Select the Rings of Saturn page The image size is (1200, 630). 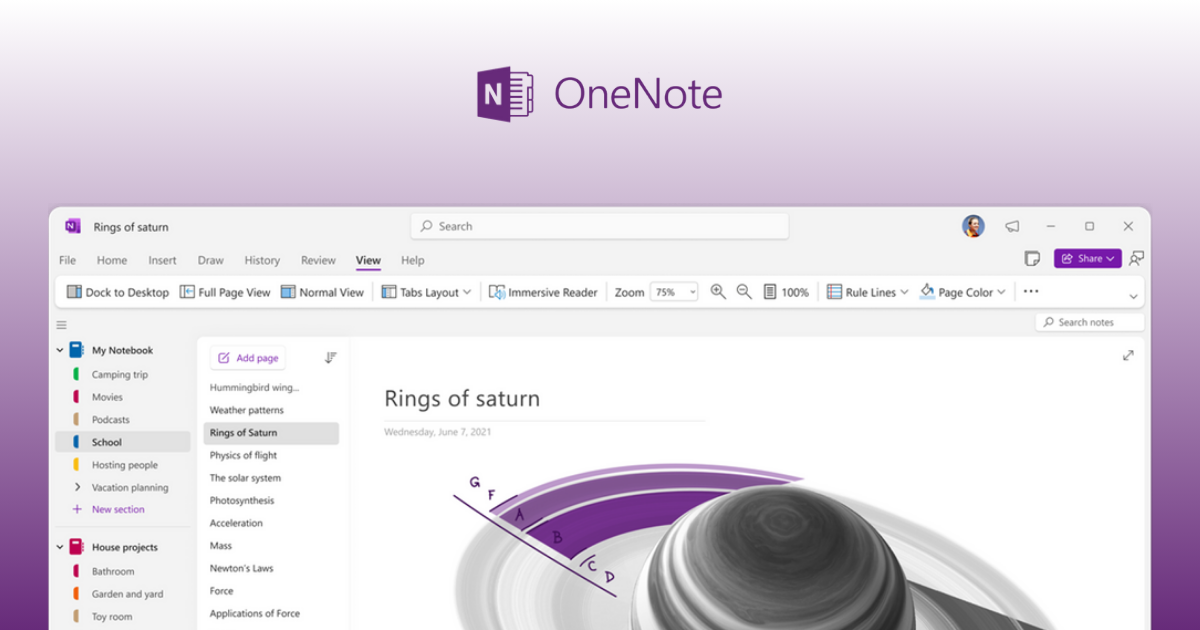coord(271,433)
